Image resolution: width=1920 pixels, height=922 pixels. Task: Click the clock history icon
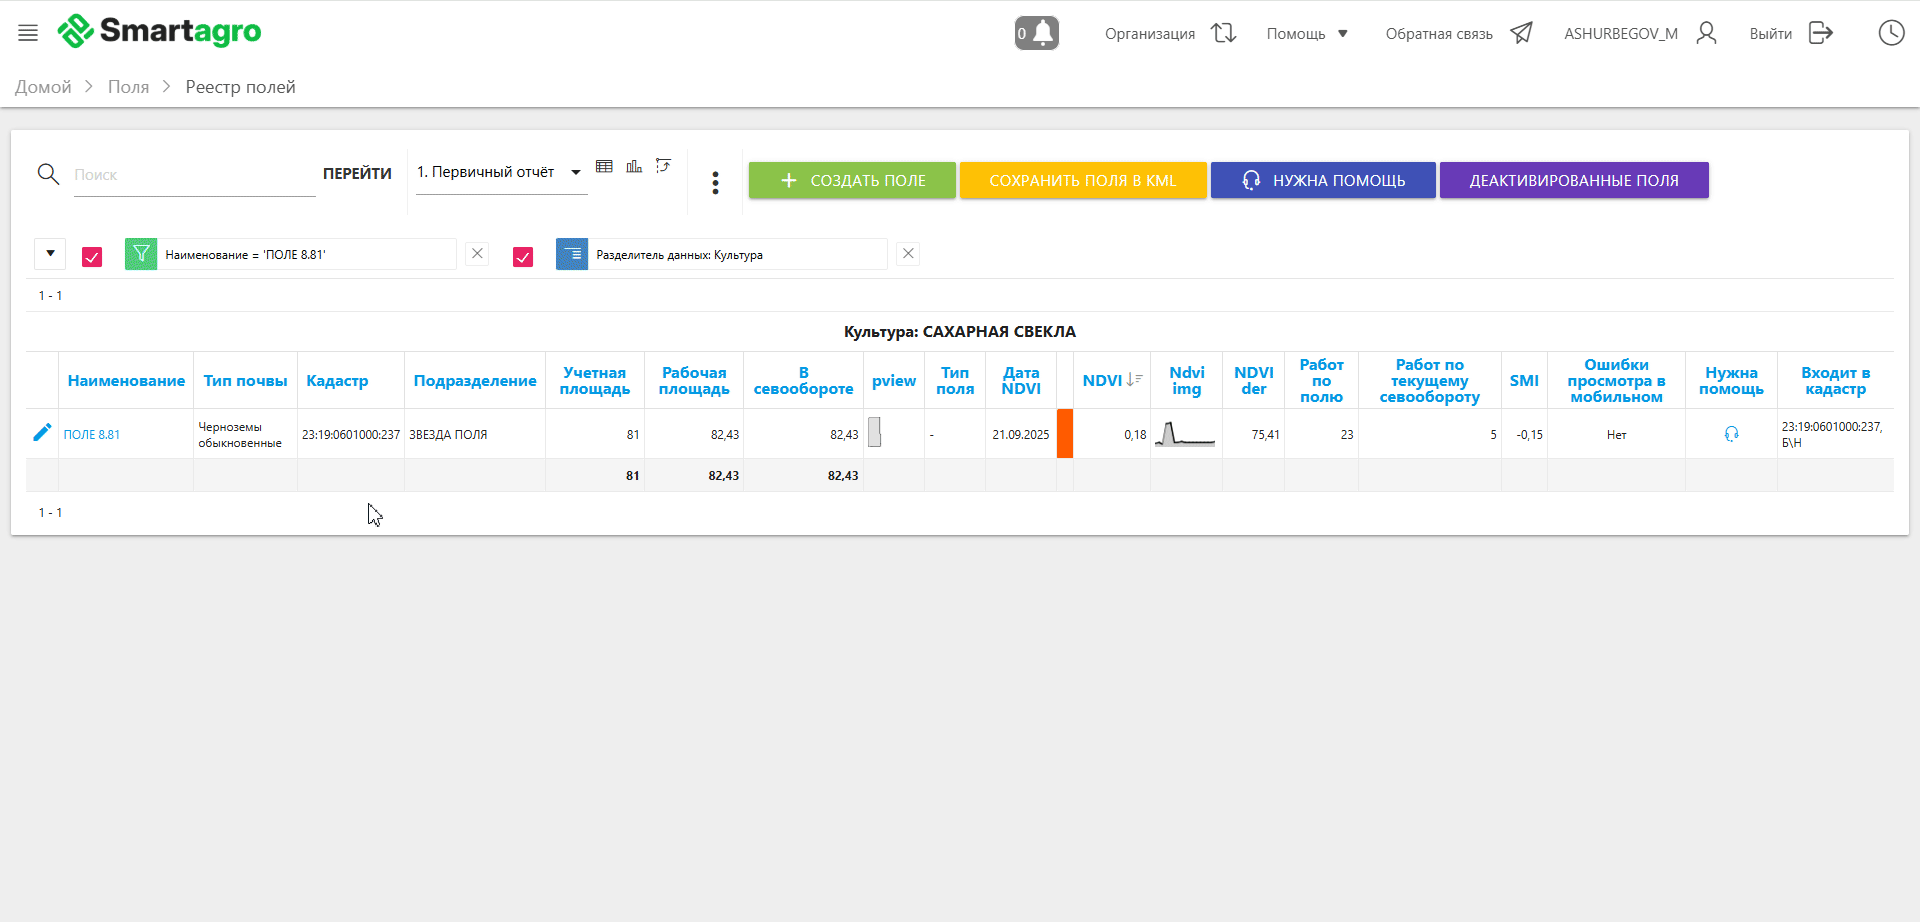click(x=1890, y=33)
